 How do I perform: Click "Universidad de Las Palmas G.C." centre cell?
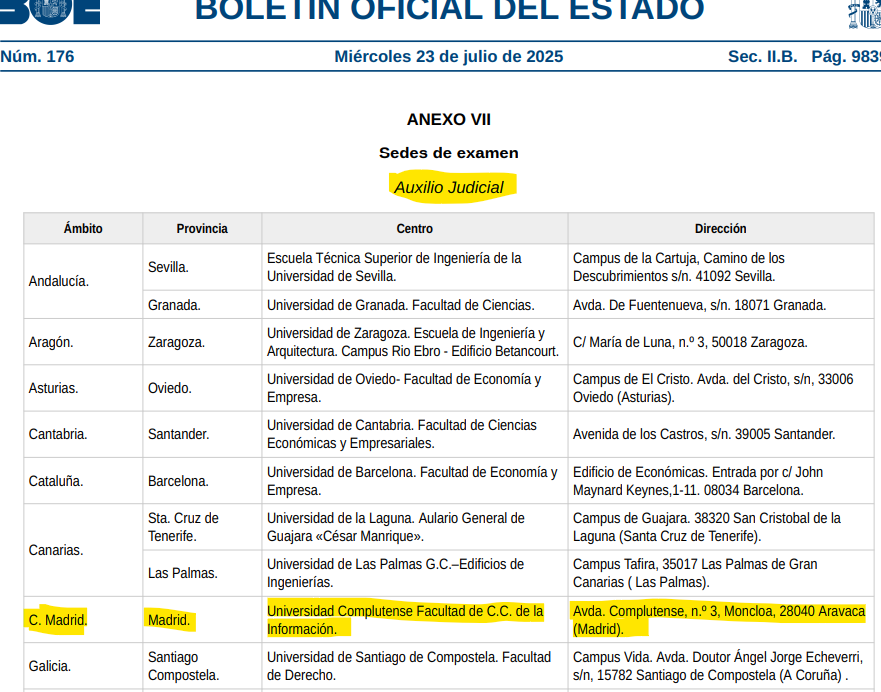click(415, 573)
